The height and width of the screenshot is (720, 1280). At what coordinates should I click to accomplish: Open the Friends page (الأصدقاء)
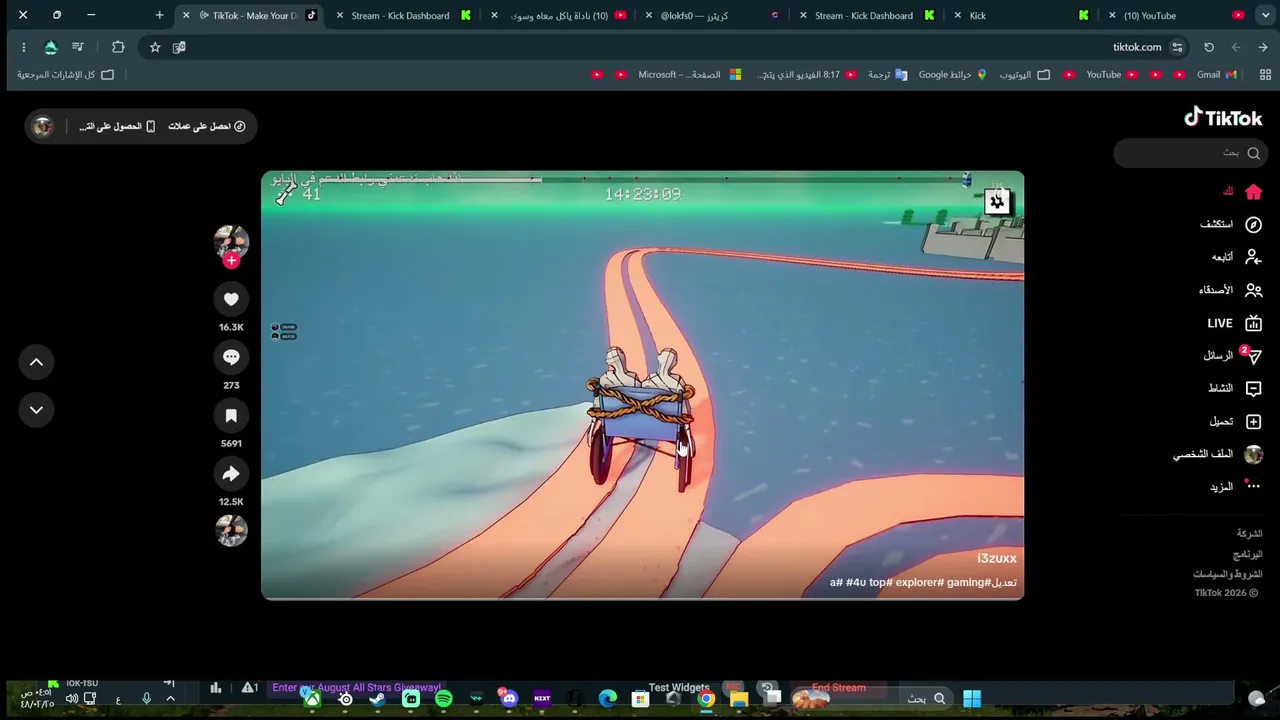pos(1231,290)
